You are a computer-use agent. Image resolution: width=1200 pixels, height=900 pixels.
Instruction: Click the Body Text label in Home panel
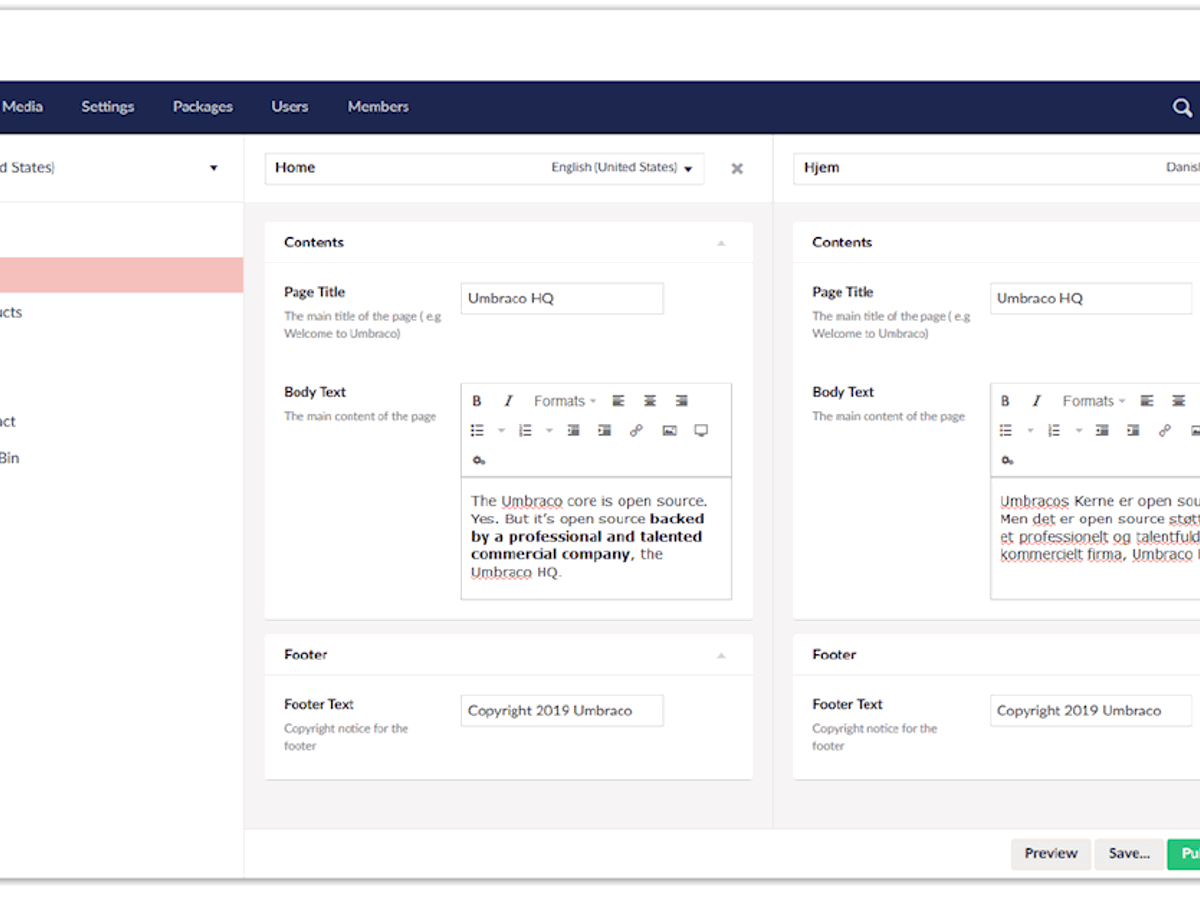pyautogui.click(x=315, y=392)
